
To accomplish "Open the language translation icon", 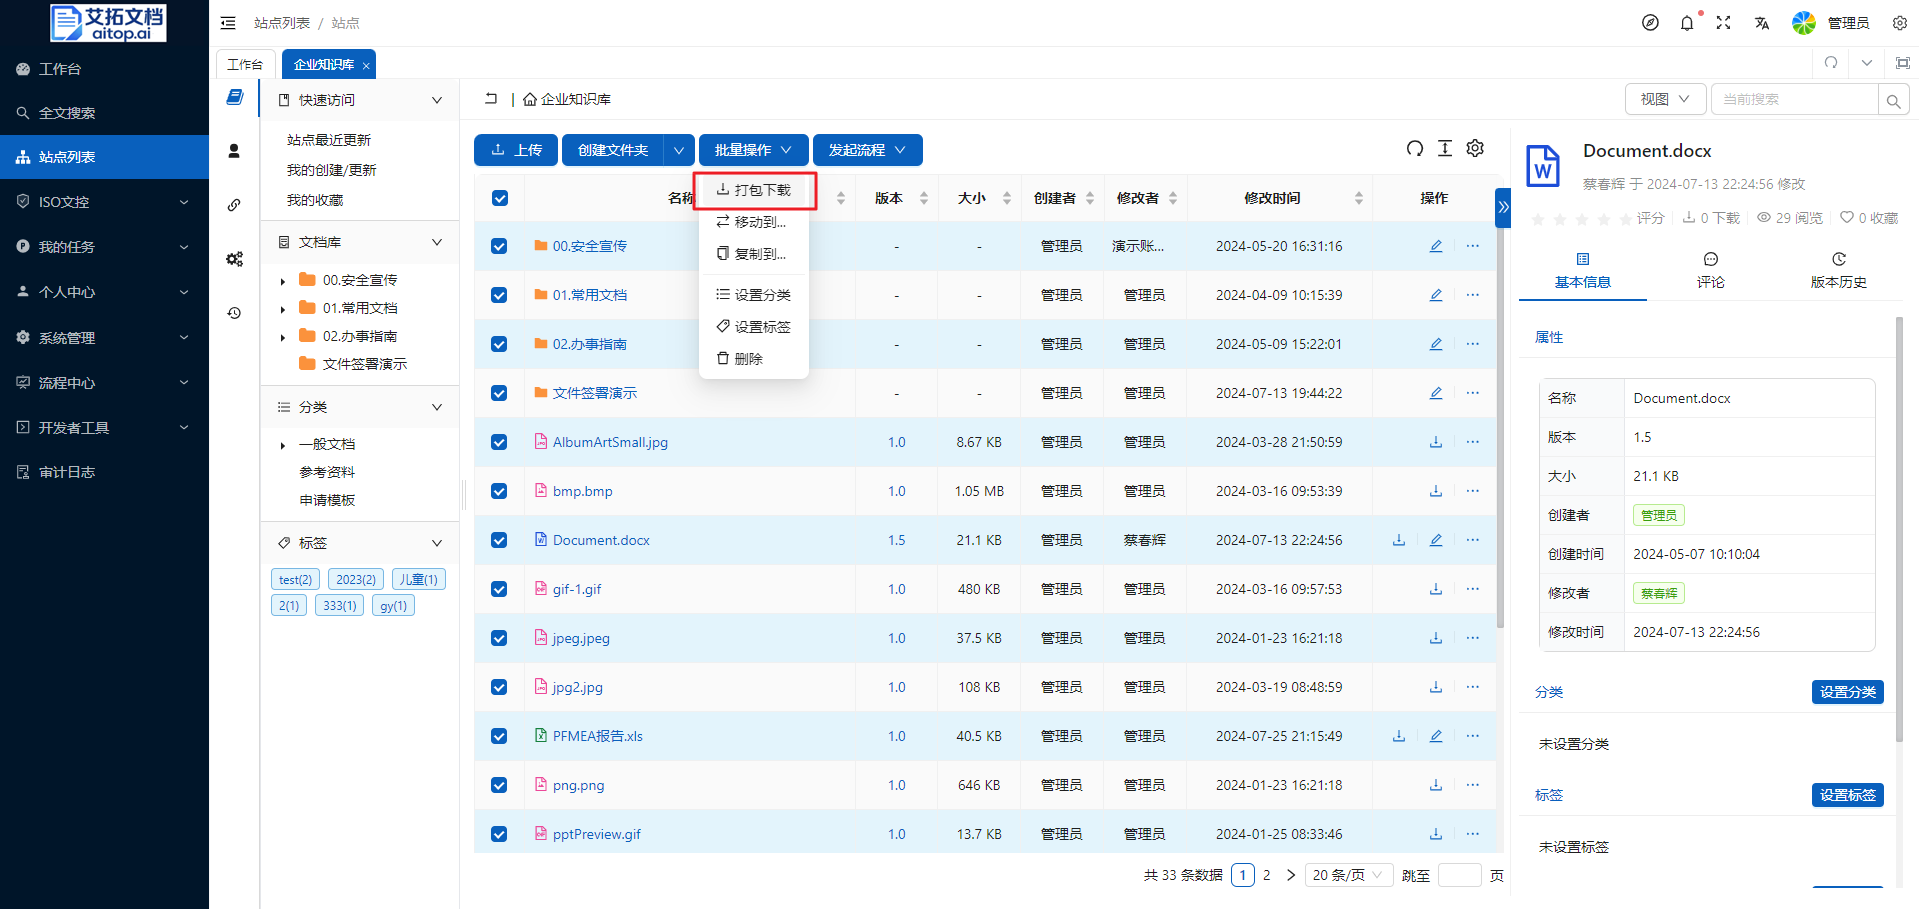I will 1762,23.
